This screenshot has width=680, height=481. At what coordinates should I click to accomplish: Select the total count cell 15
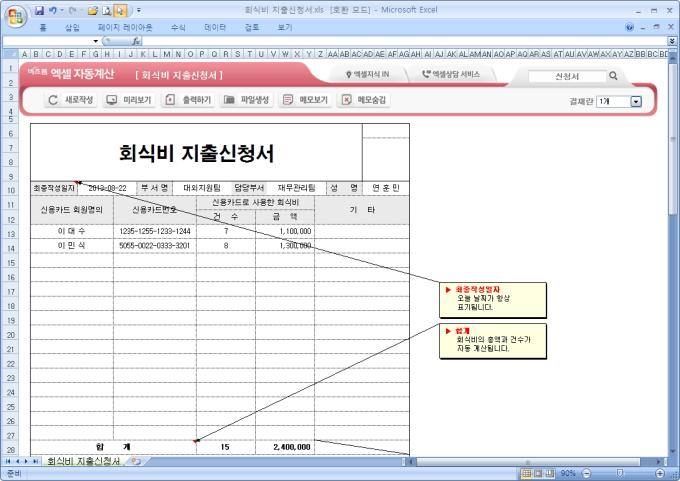click(x=226, y=447)
